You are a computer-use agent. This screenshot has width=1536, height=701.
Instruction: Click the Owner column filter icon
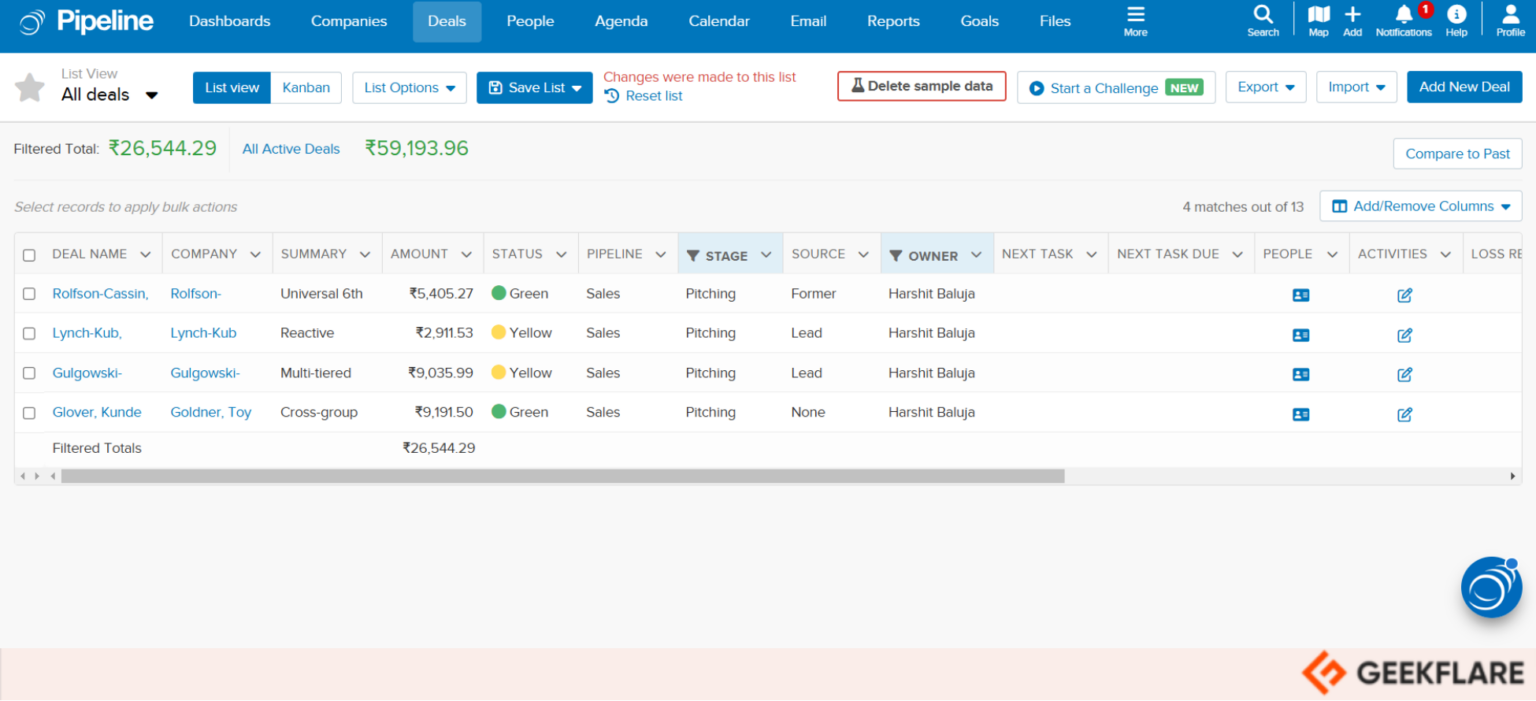(896, 256)
